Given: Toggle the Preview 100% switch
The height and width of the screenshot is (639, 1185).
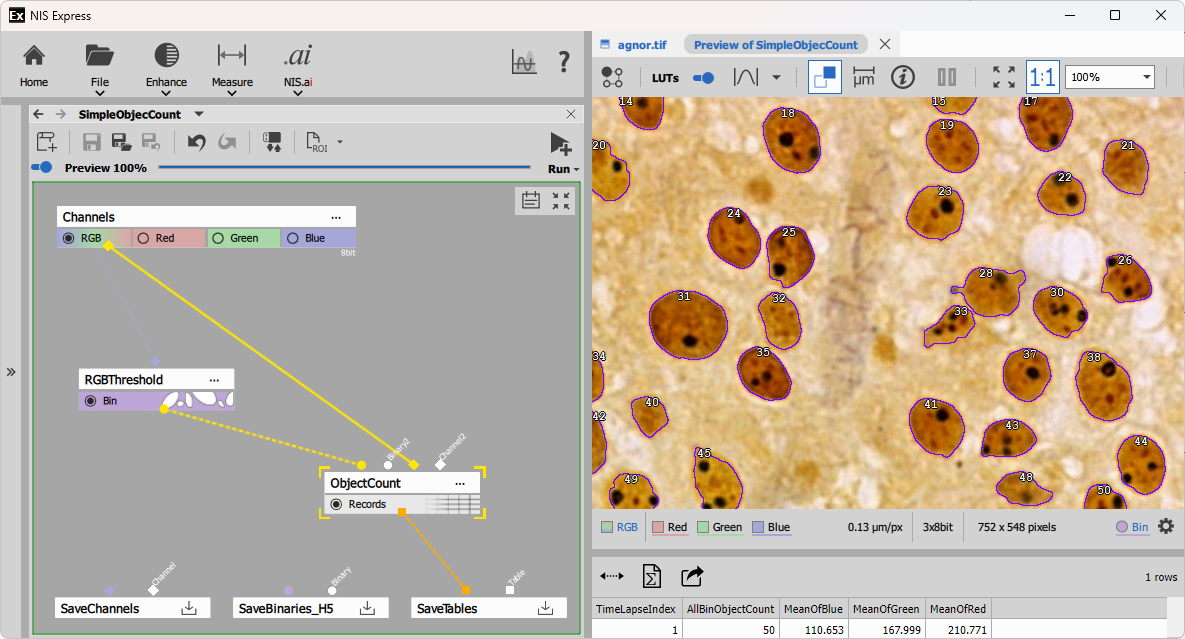Looking at the screenshot, I should (x=42, y=168).
